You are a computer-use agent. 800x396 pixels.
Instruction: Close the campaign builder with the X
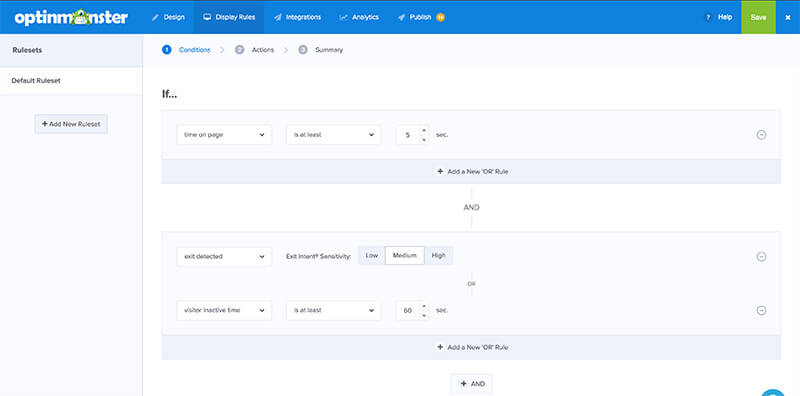[x=788, y=17]
